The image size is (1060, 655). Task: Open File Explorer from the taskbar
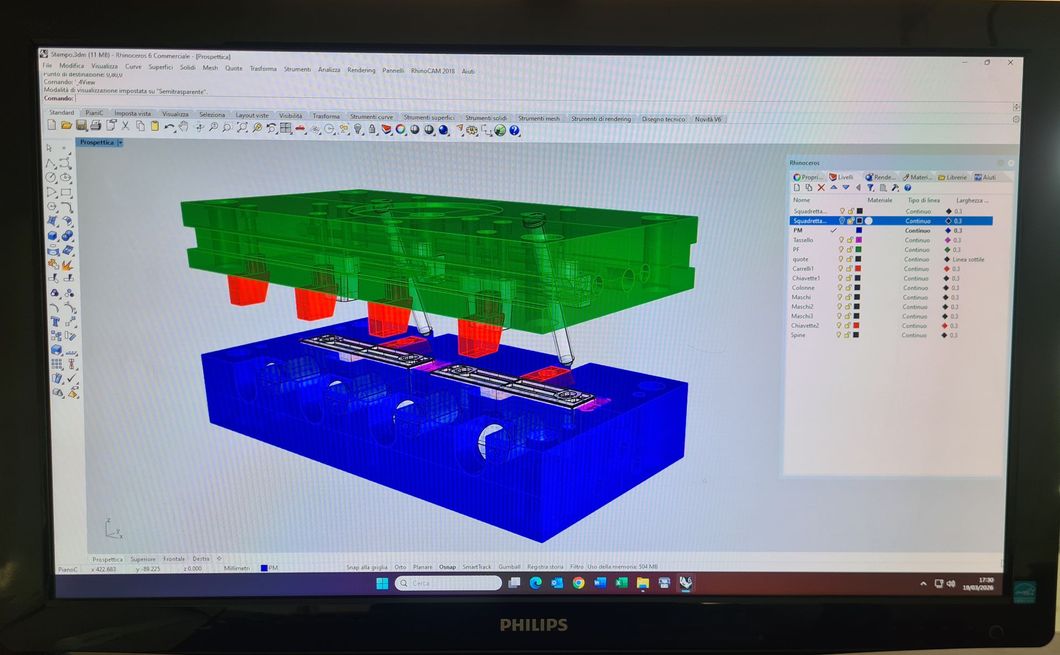[x=642, y=583]
